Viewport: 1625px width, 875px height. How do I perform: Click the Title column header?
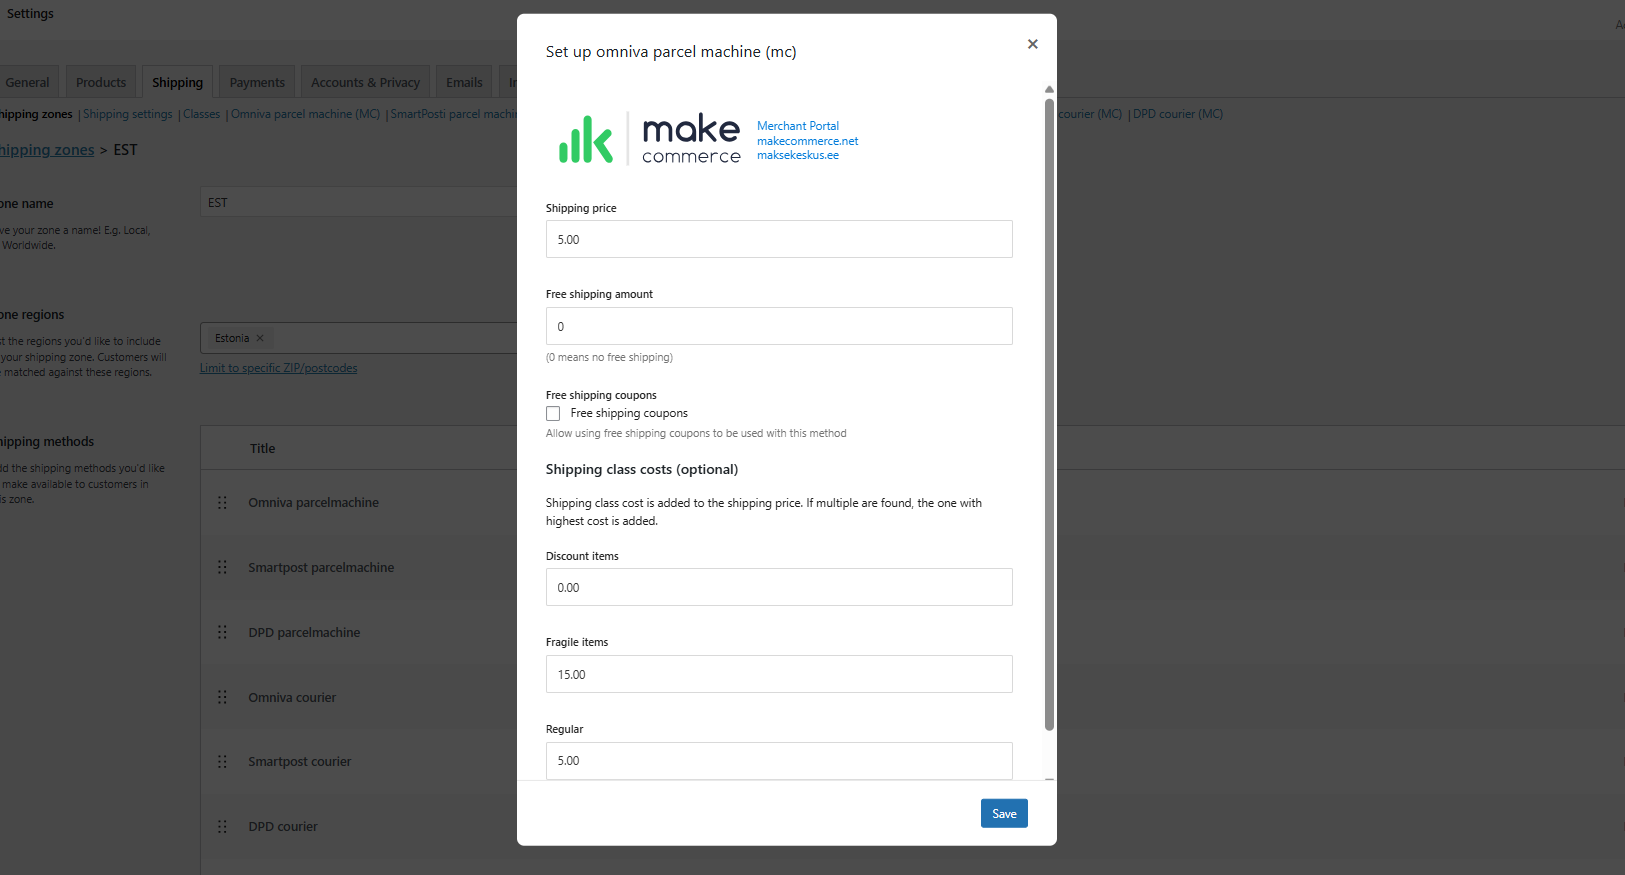[x=262, y=448]
